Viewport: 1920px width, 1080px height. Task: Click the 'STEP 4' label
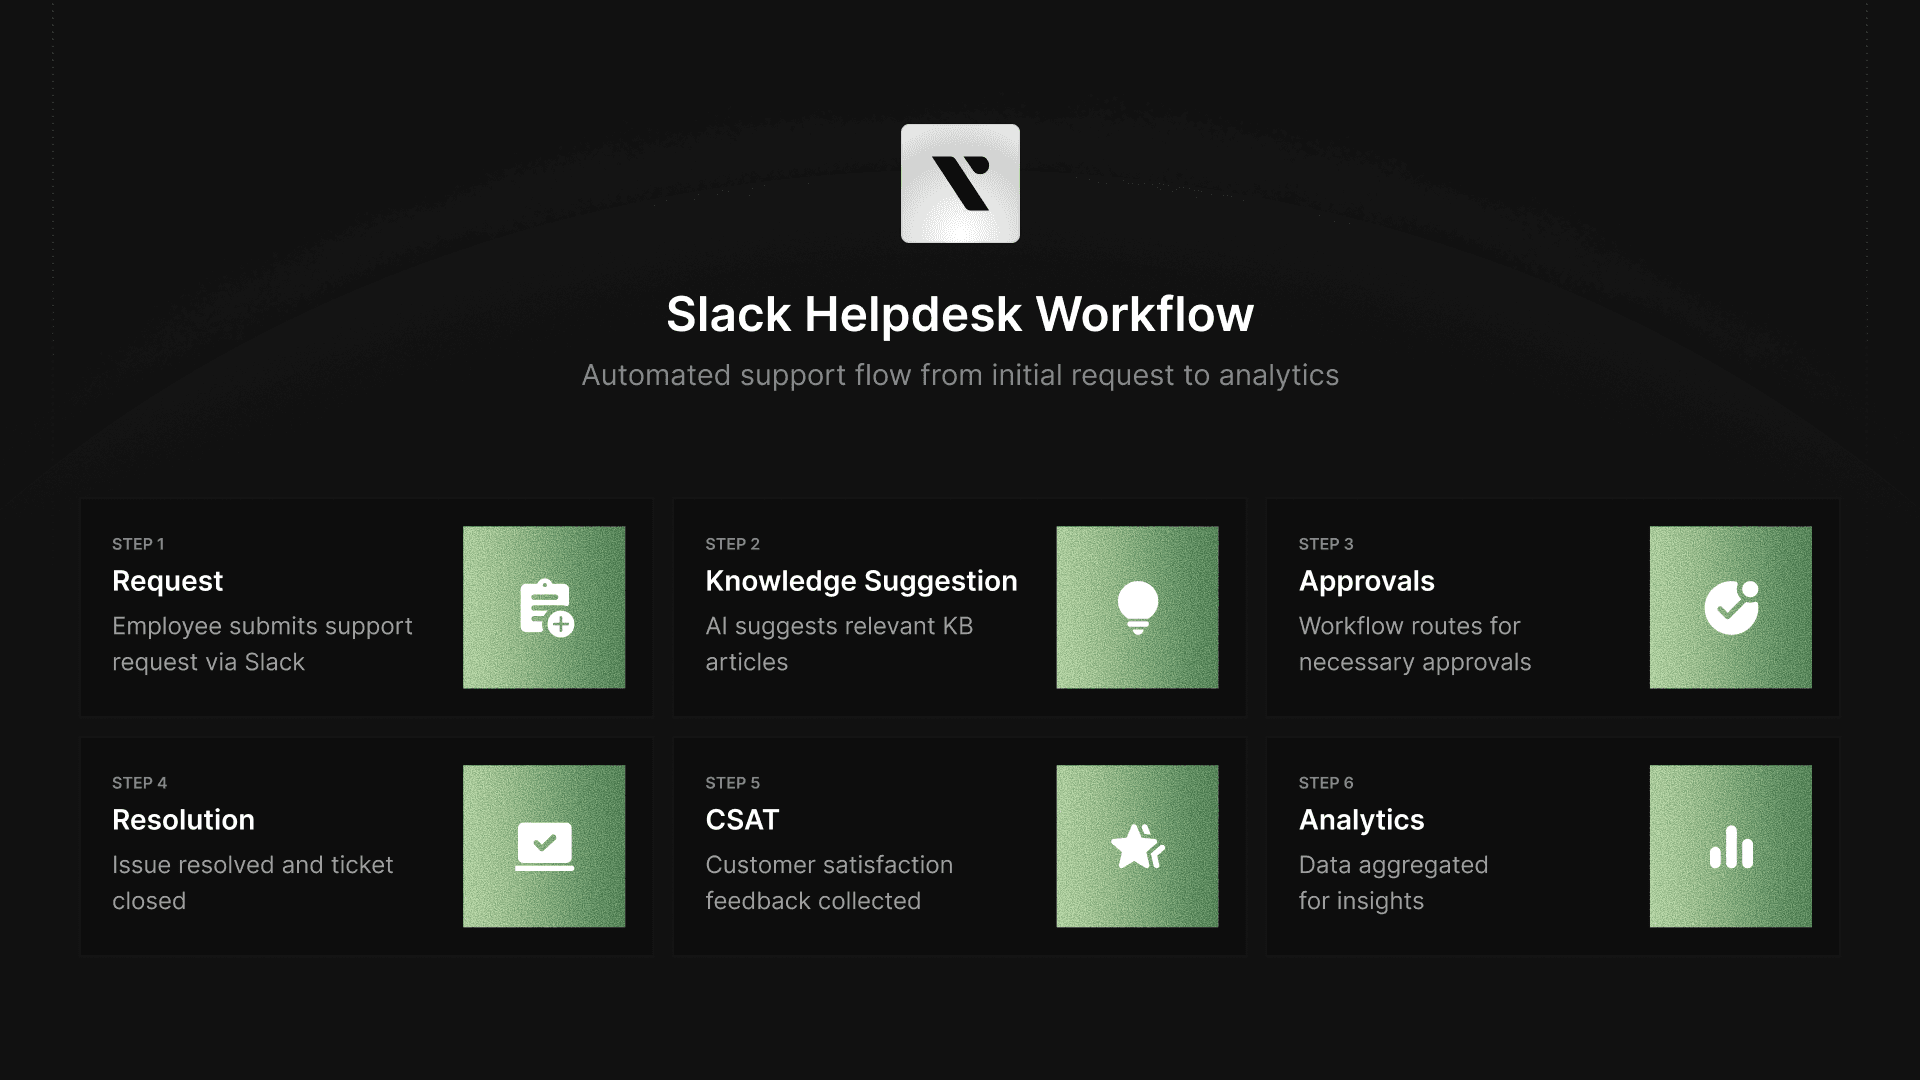(139, 783)
